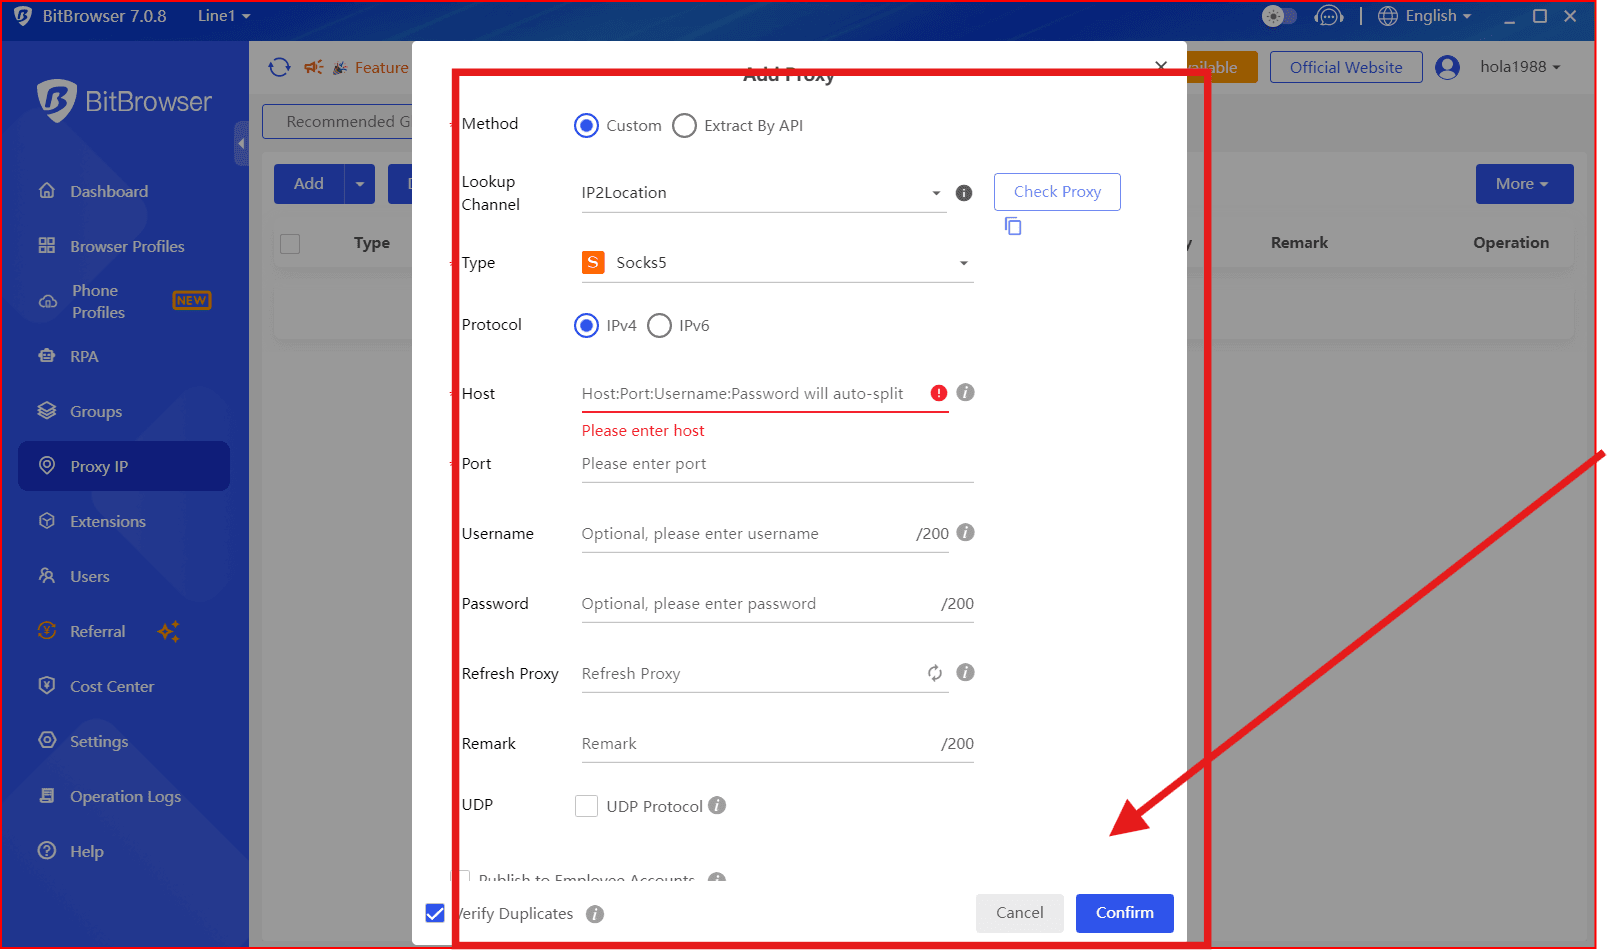Click the Verify Duplicates info icon

[595, 914]
